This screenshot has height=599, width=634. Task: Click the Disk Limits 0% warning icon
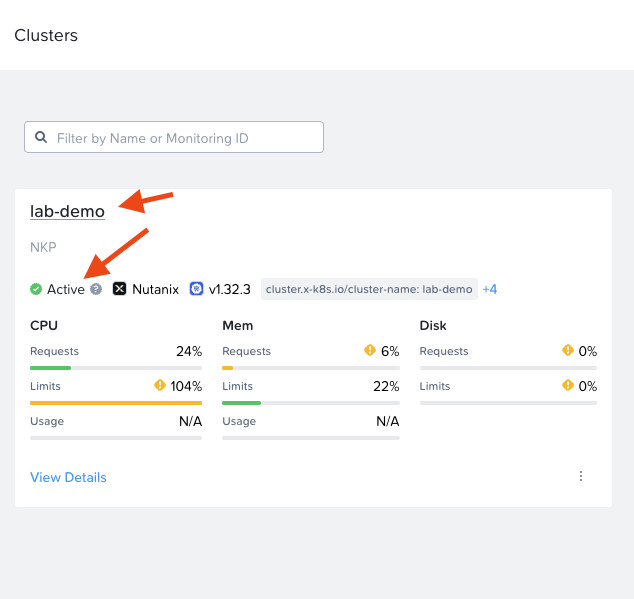point(568,385)
